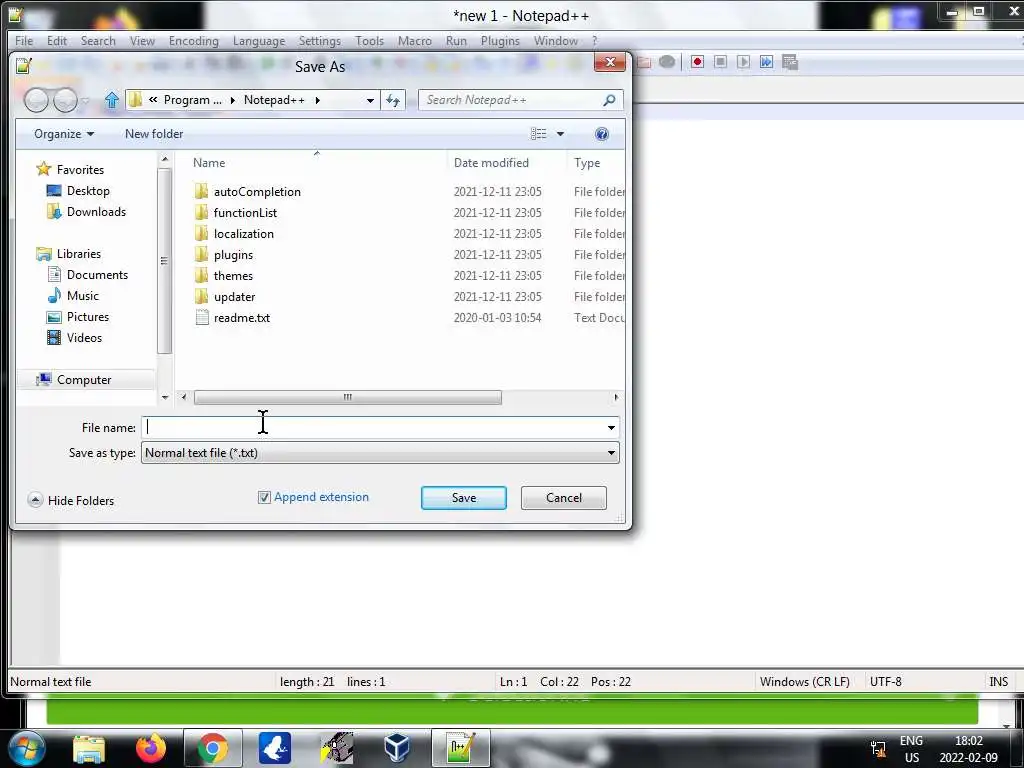Open VirtualBox from the taskbar

click(397, 748)
